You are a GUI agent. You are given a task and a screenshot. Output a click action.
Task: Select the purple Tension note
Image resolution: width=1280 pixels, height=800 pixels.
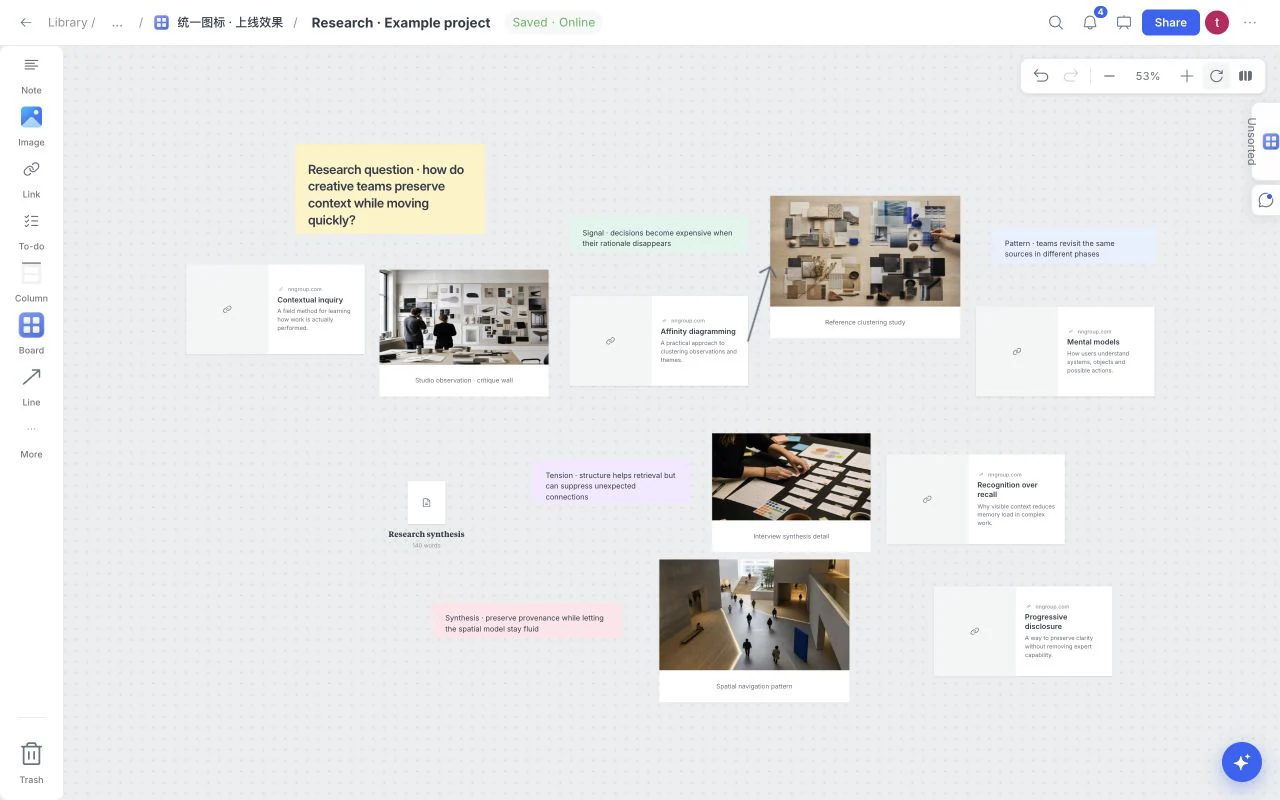(613, 483)
